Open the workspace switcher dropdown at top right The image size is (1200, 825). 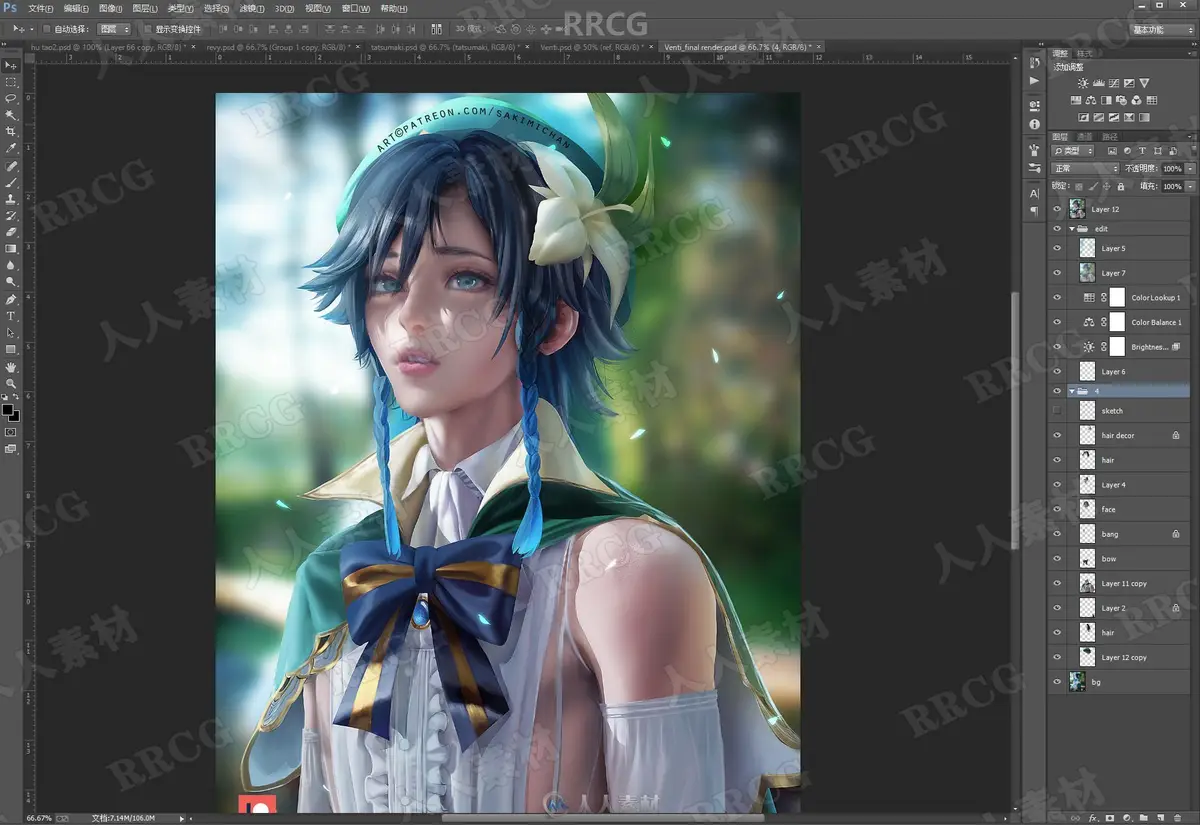[1162, 30]
